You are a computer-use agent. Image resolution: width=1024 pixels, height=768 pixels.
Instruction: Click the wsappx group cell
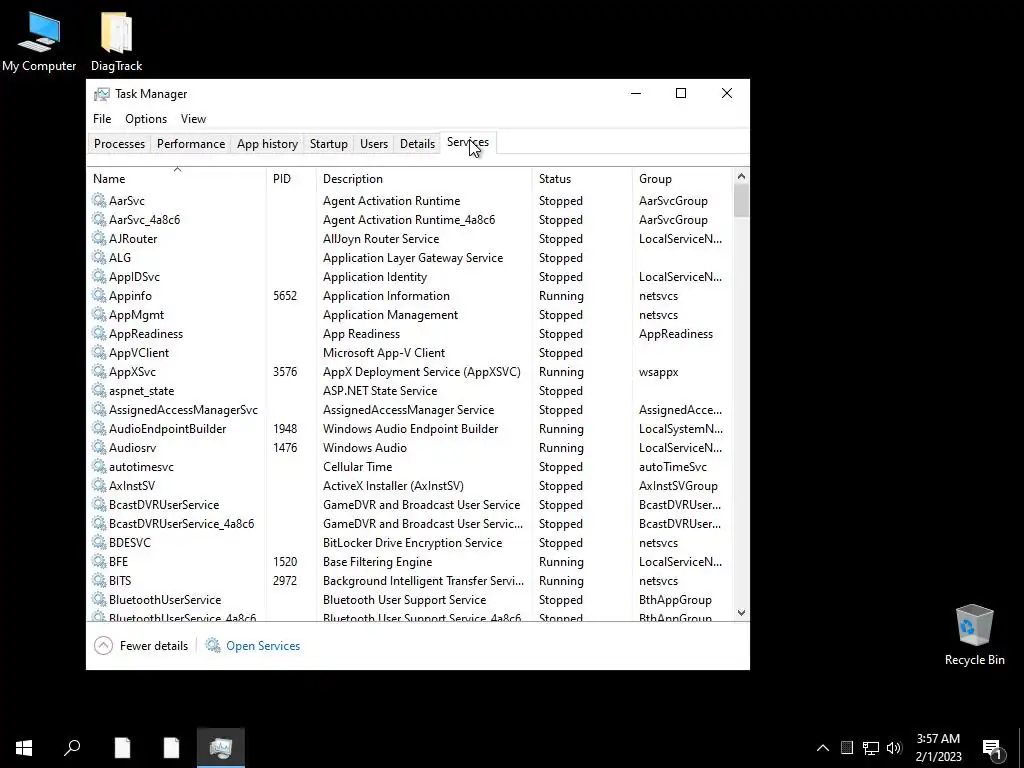pyautogui.click(x=658, y=372)
